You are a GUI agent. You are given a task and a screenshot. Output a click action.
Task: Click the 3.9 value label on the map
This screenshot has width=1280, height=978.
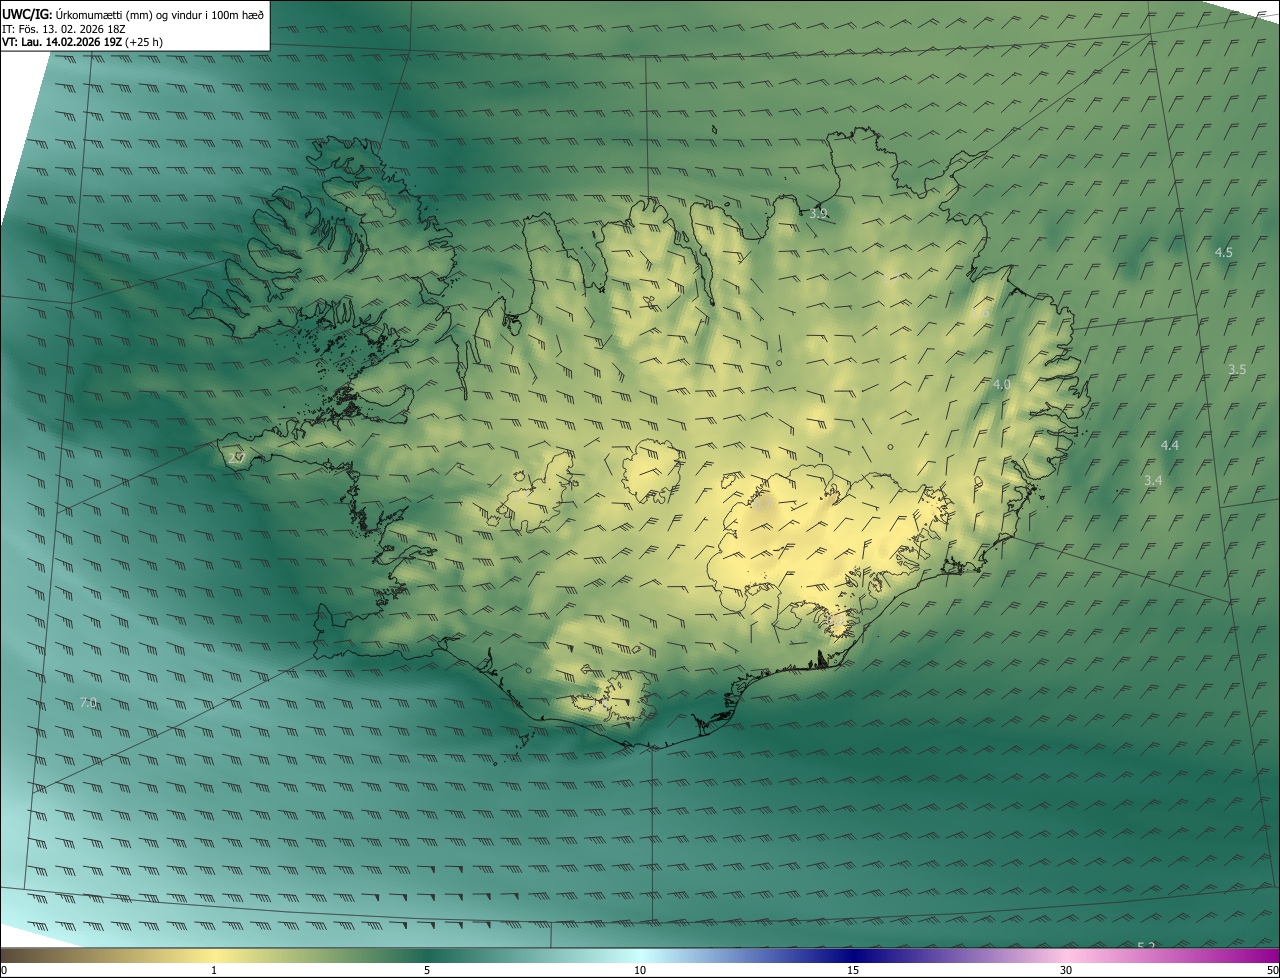[819, 214]
